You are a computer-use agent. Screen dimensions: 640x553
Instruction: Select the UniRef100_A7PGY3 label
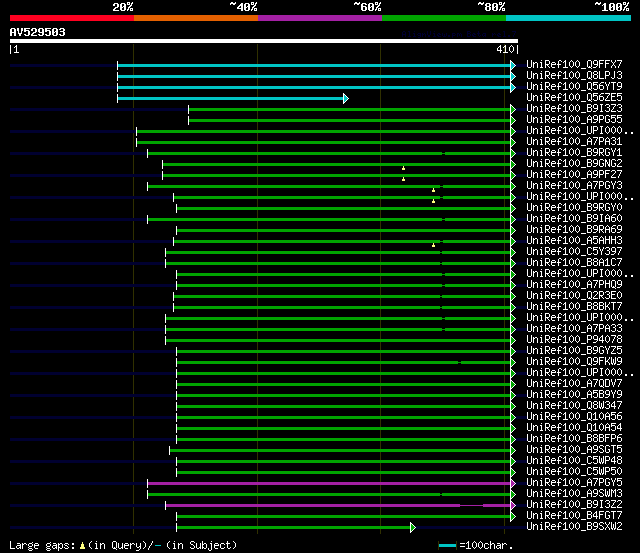click(574, 185)
